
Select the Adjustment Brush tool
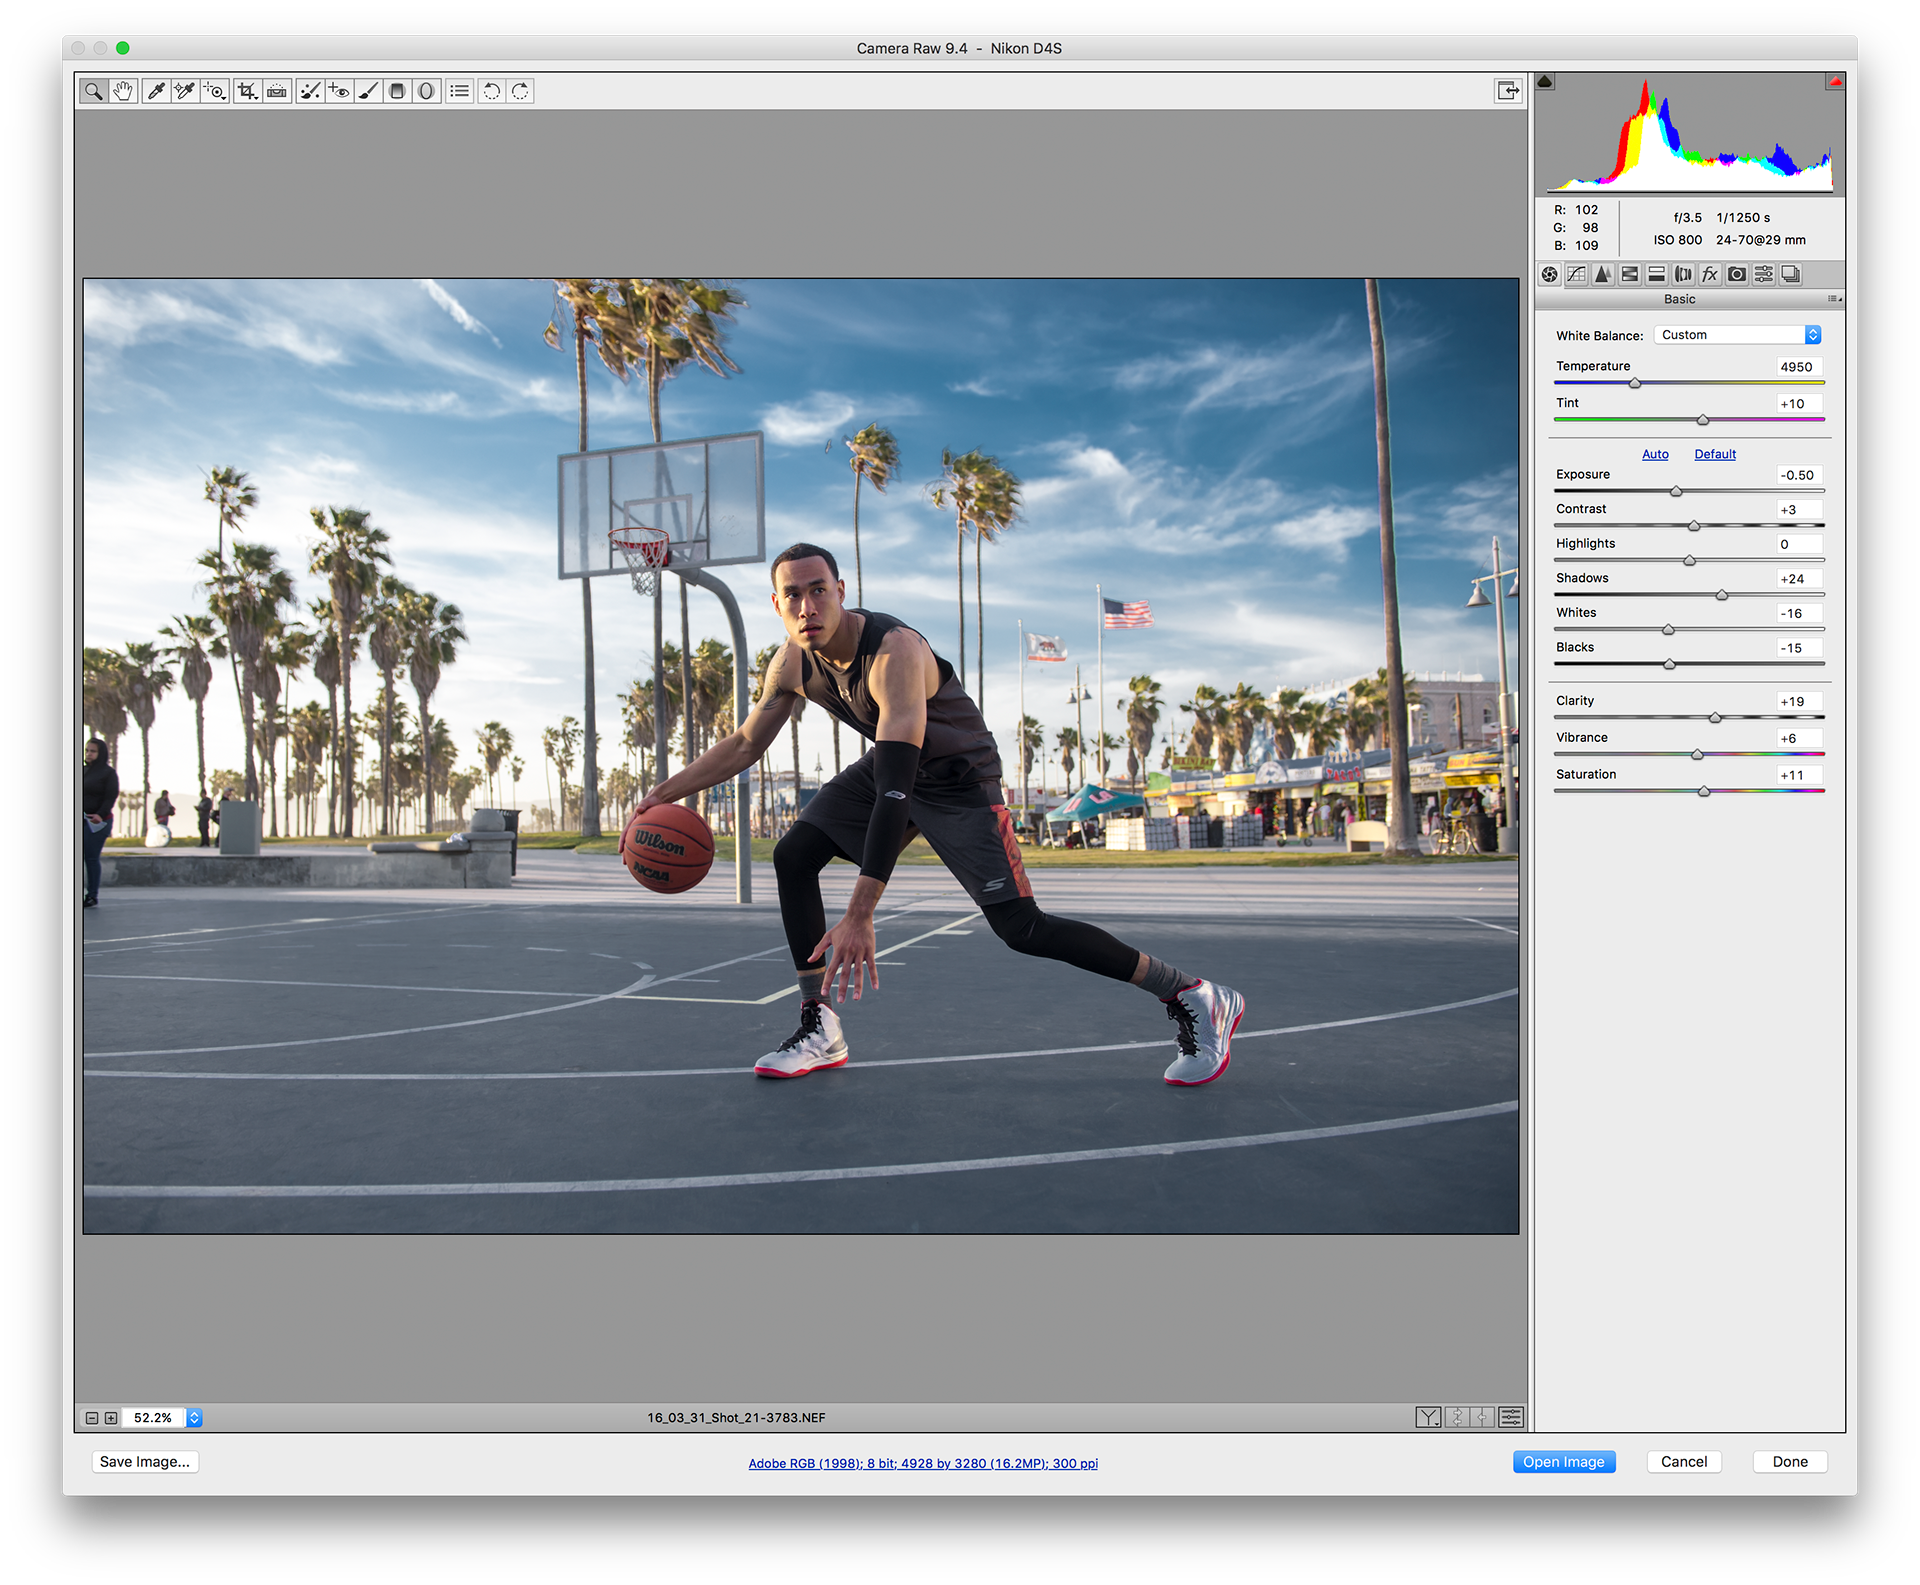coord(368,91)
